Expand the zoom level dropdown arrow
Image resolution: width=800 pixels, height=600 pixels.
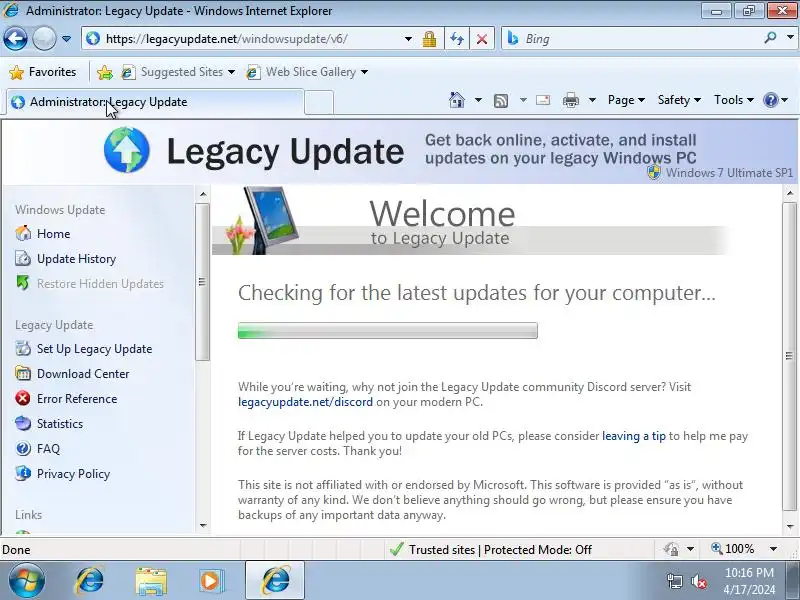773,549
